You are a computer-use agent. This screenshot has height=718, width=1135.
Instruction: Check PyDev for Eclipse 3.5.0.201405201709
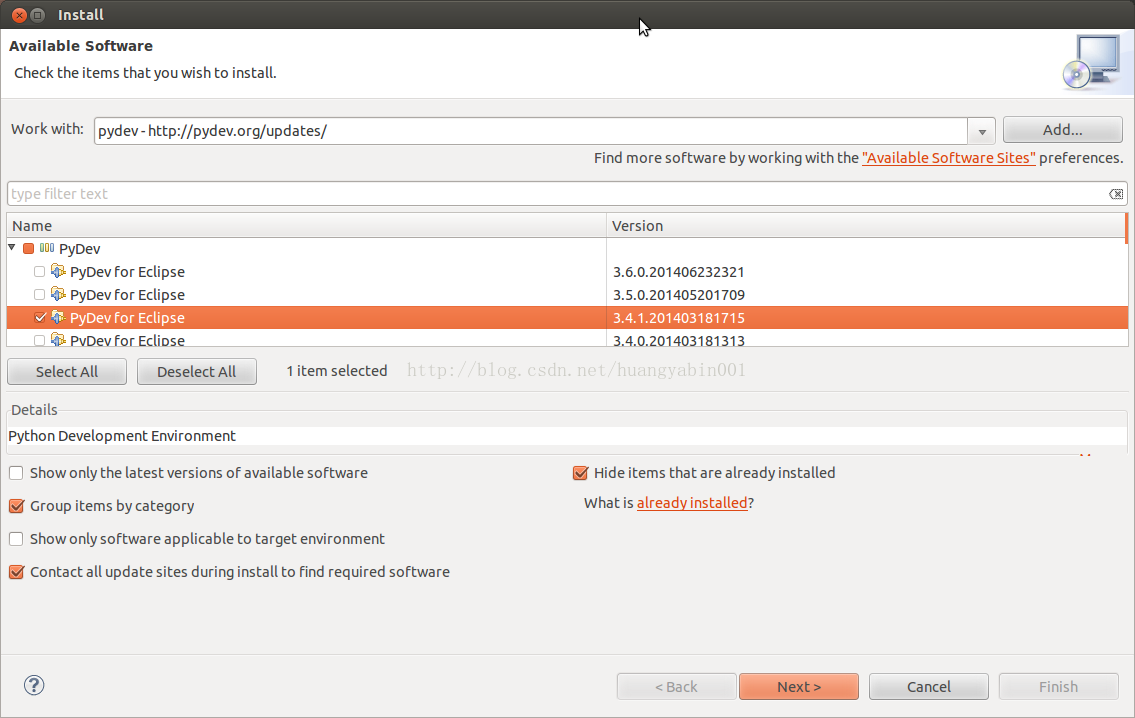coord(39,295)
